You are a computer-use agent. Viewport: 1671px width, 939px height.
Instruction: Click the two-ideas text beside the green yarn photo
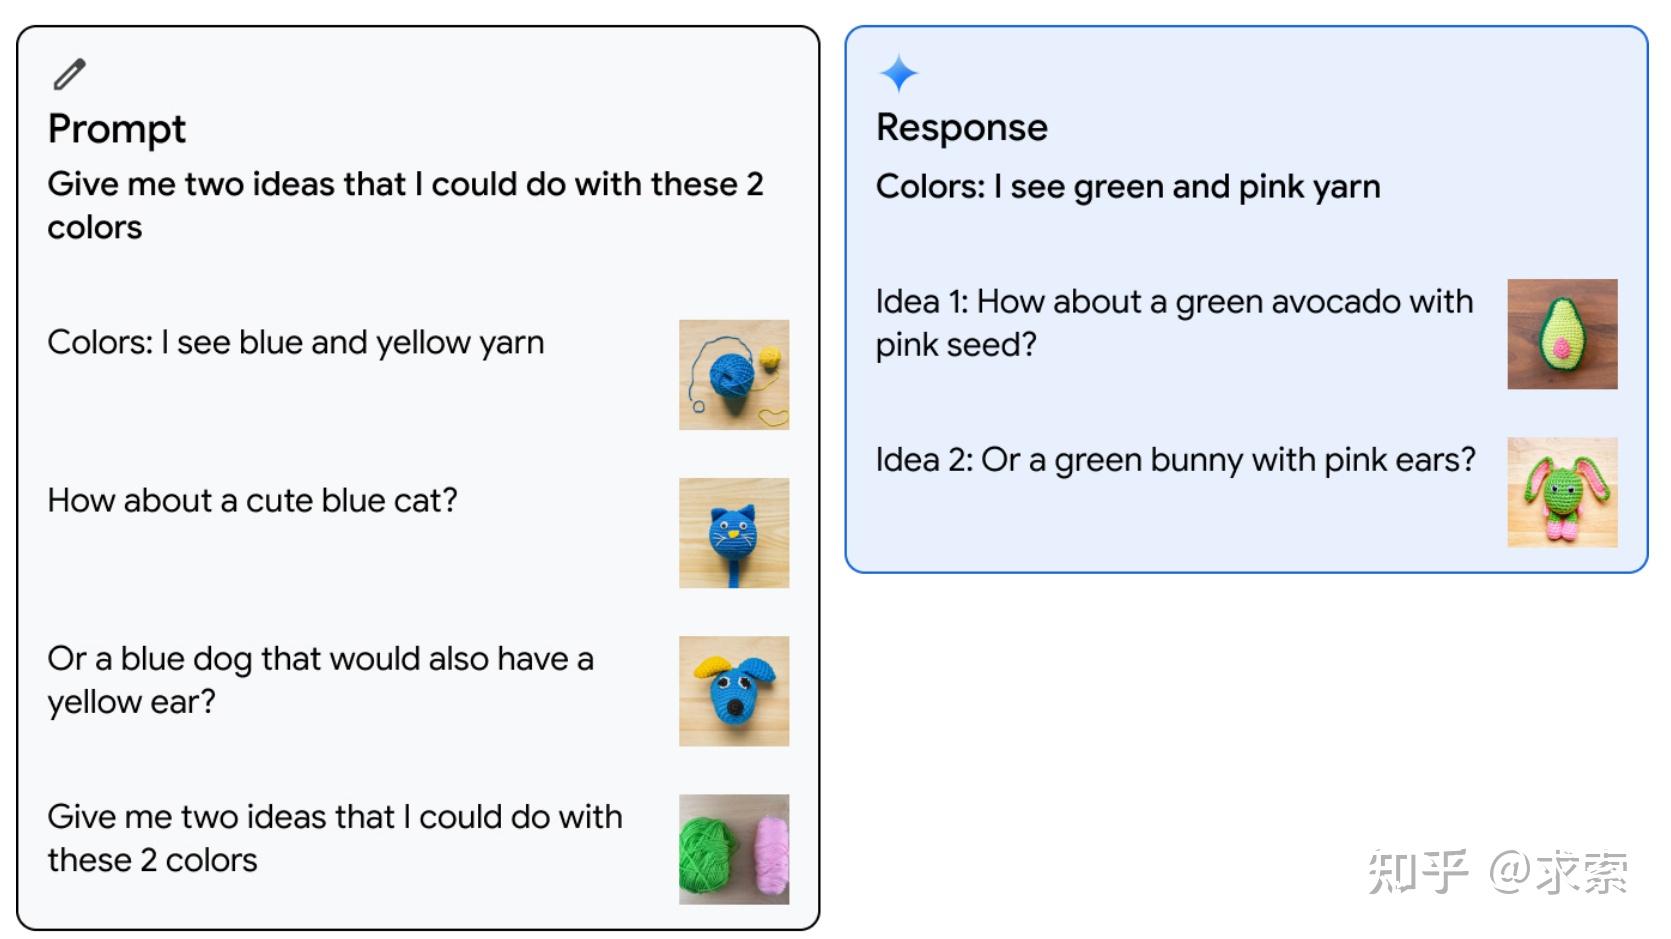click(334, 838)
